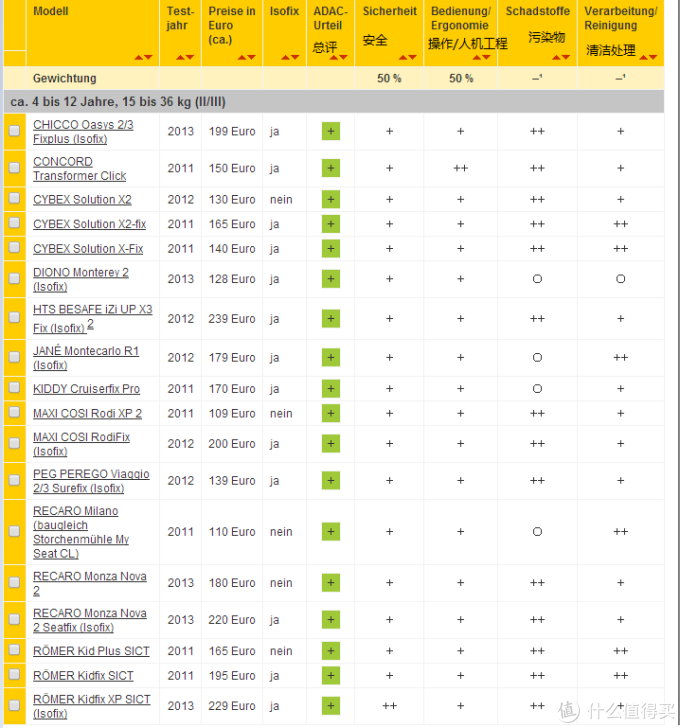Screen dimensions: 680x728
Task: Open CHICCO Oasys 2/3 Fixplus link
Action: [83, 132]
